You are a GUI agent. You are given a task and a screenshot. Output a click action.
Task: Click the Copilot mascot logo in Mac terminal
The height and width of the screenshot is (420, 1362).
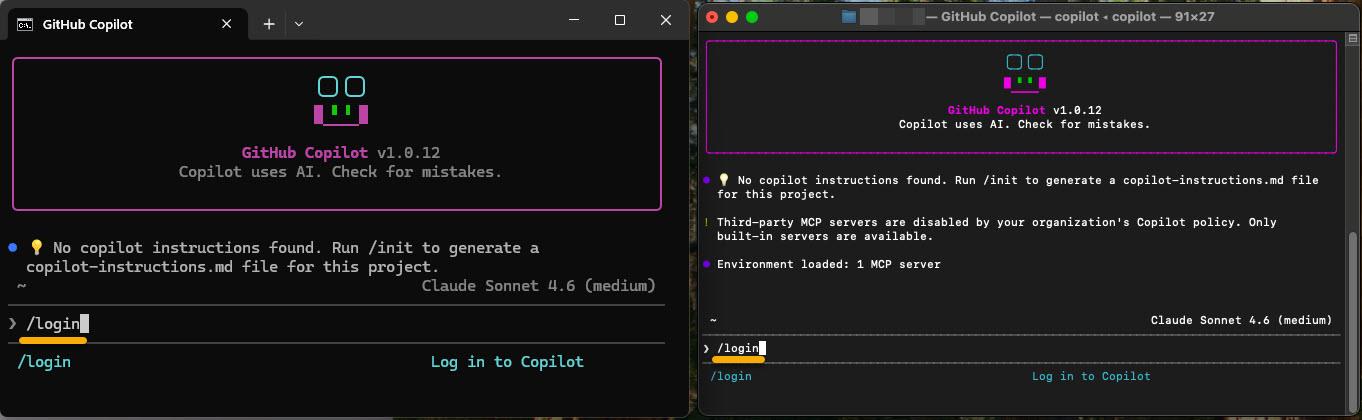click(1024, 72)
